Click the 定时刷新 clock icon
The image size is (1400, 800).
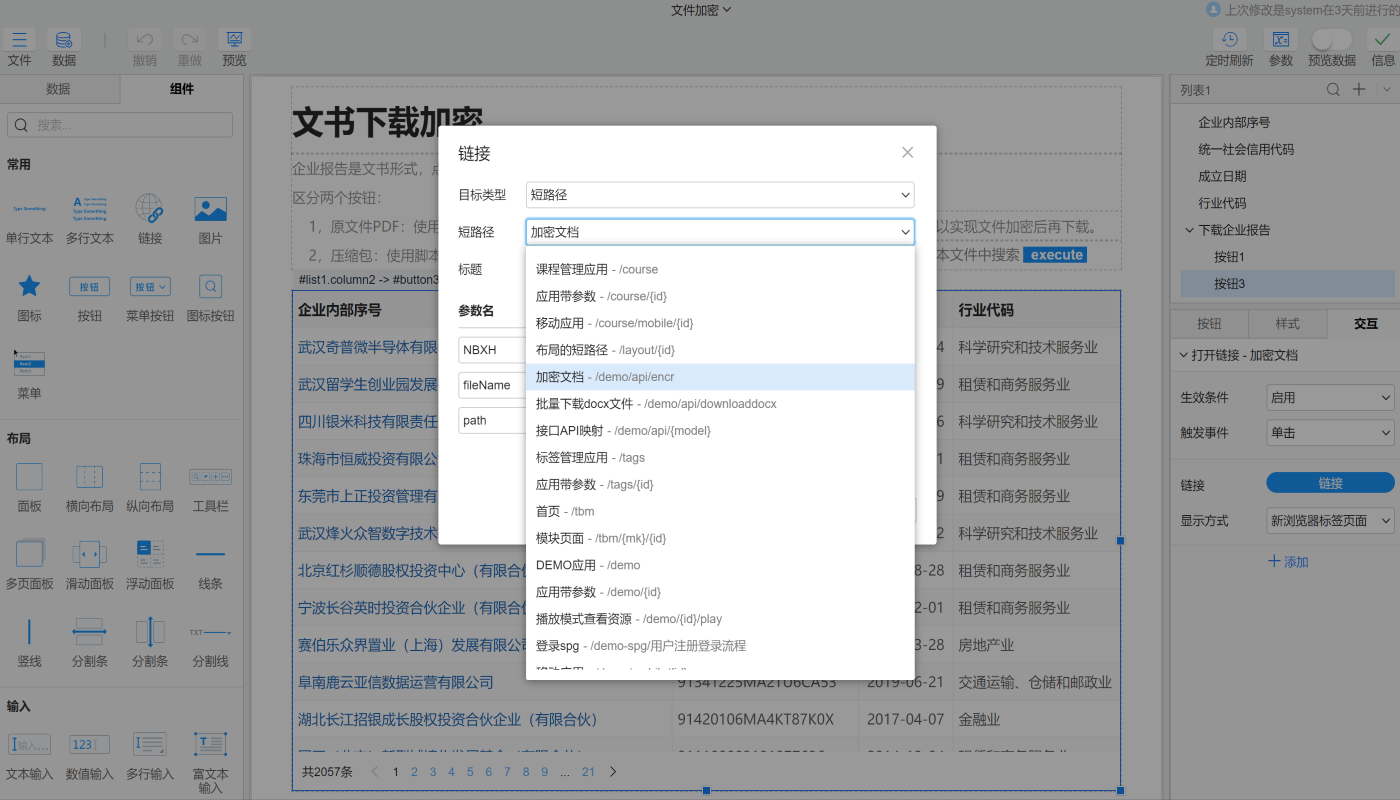pyautogui.click(x=1229, y=40)
